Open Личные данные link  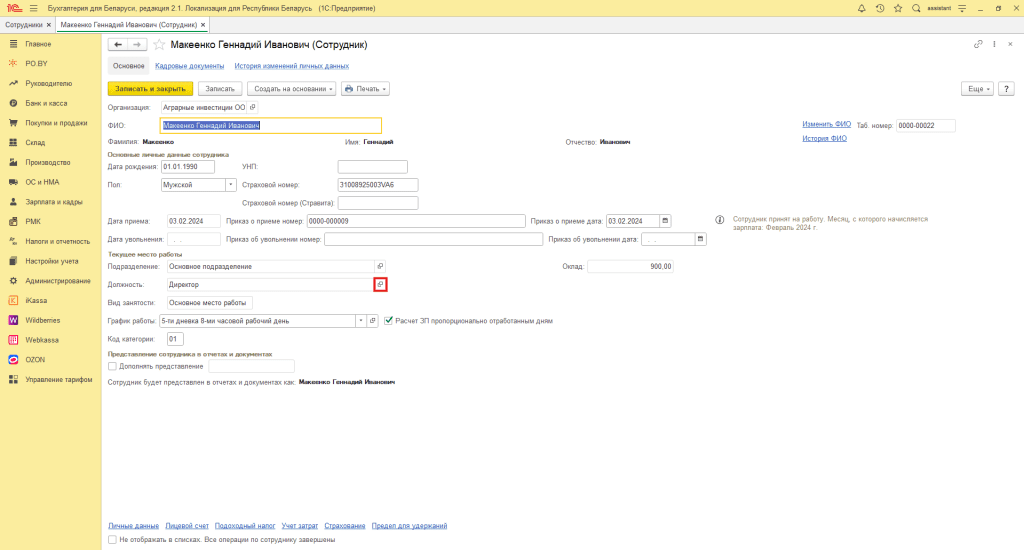coord(133,526)
